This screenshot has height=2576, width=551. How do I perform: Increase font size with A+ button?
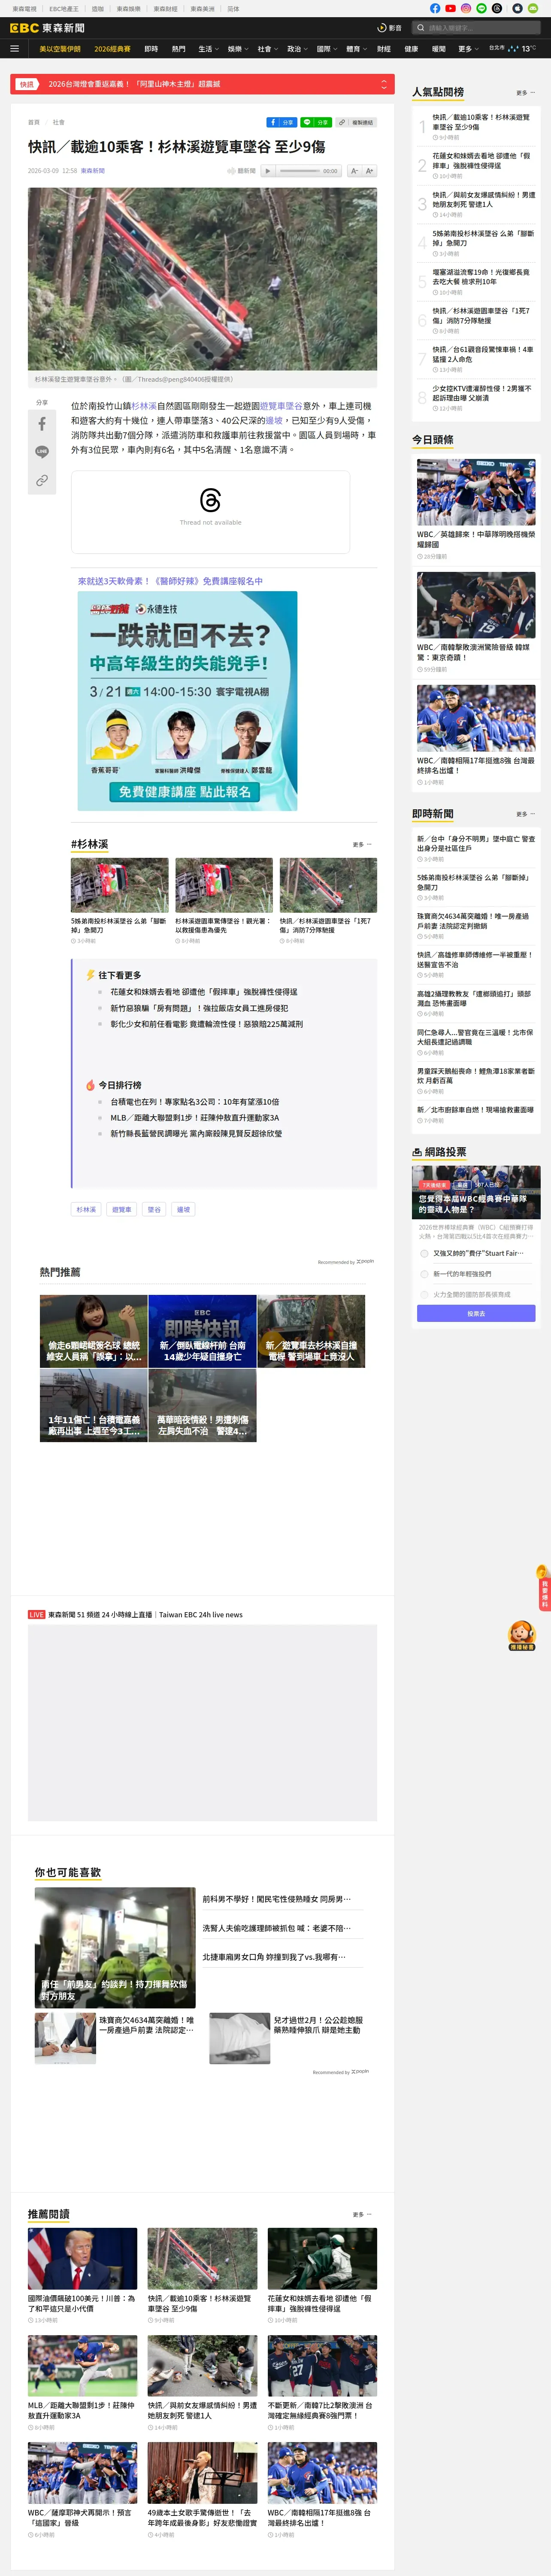pos(369,171)
